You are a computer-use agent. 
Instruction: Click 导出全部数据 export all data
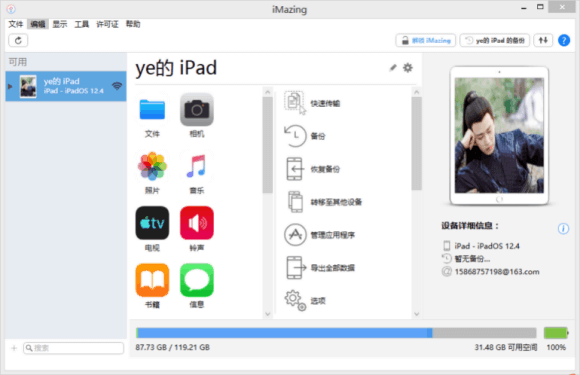click(320, 268)
